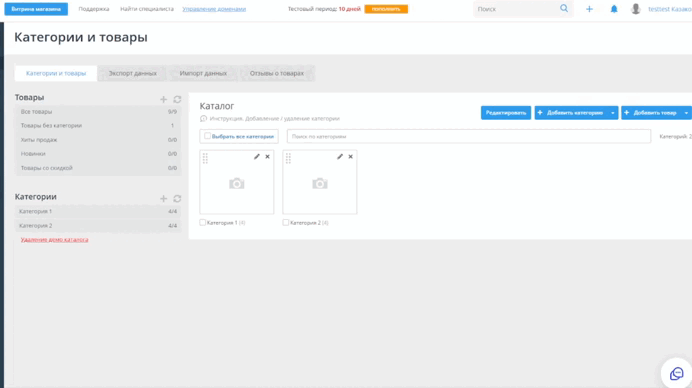Select Хиты продаж row
692x388 pixels.
pos(98,140)
